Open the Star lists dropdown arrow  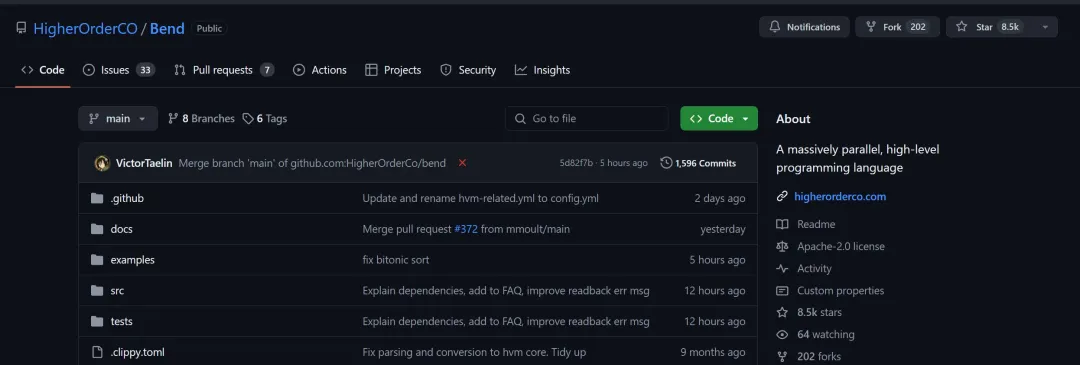coord(1045,27)
